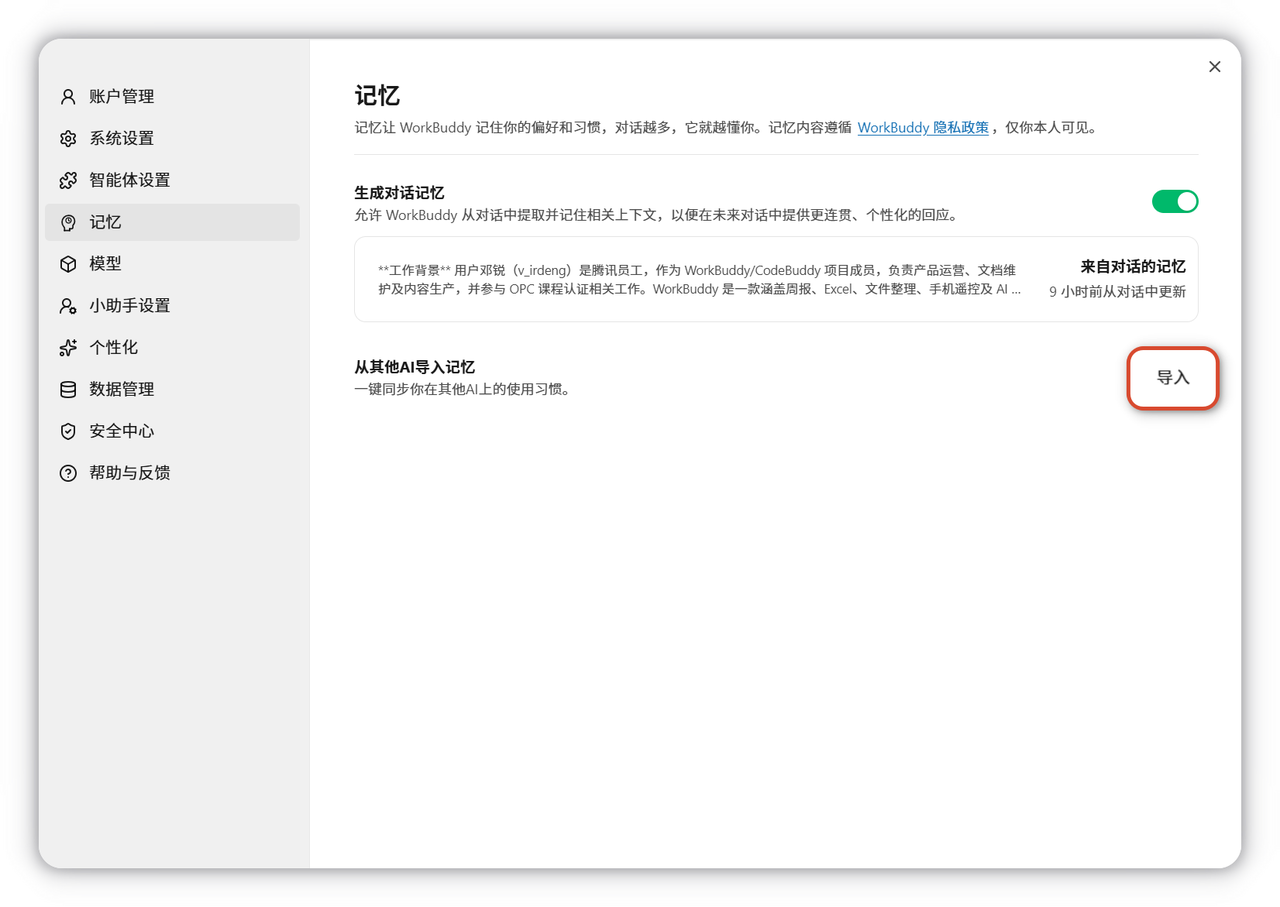Click the 来自对话的记忆 label
The image size is (1280, 907).
1133,267
